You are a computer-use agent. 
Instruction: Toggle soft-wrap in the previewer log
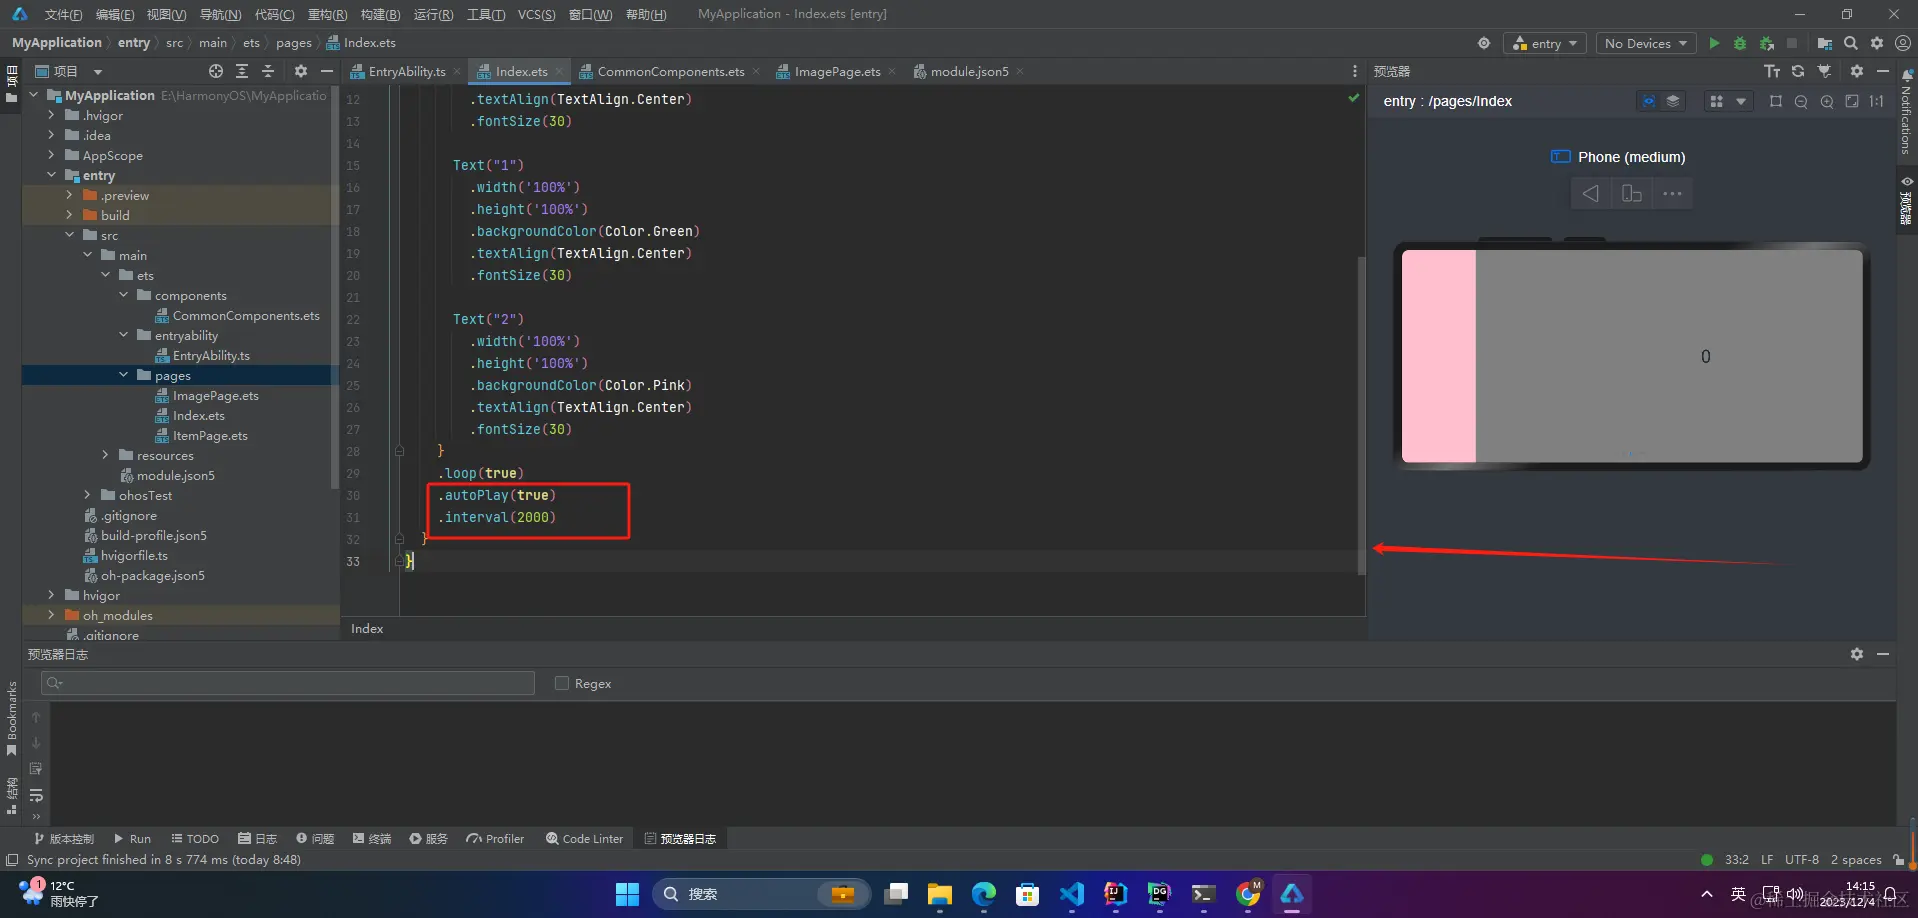click(36, 795)
